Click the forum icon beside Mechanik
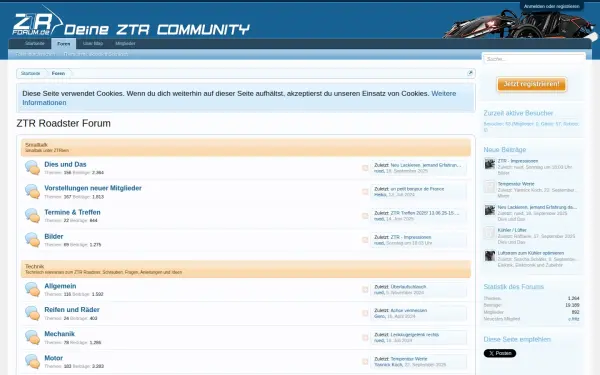 pyautogui.click(x=33, y=338)
